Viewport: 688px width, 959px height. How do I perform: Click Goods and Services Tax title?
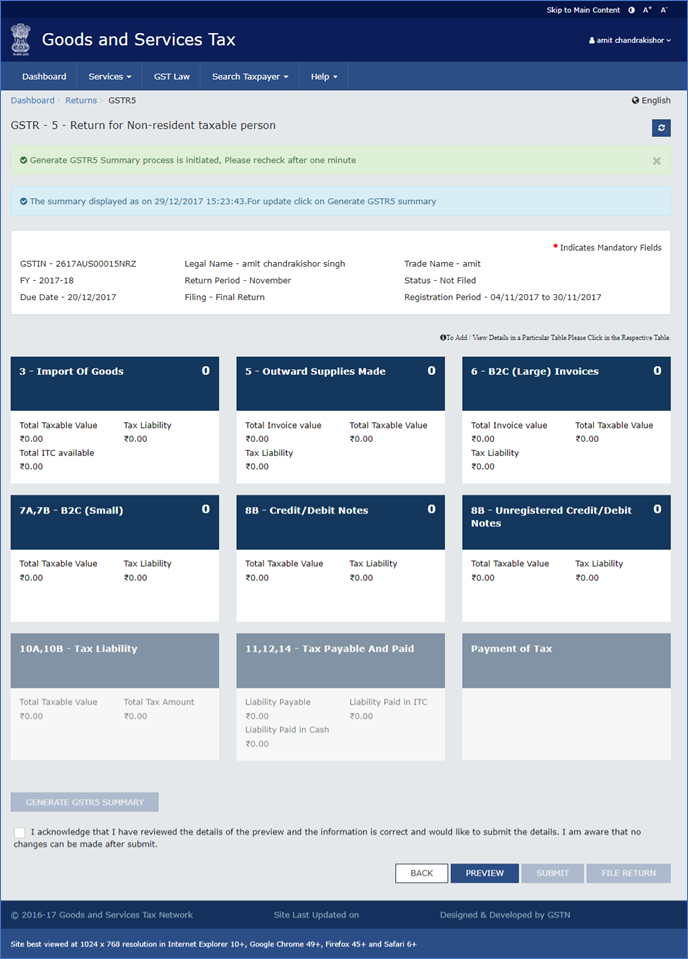tap(139, 40)
